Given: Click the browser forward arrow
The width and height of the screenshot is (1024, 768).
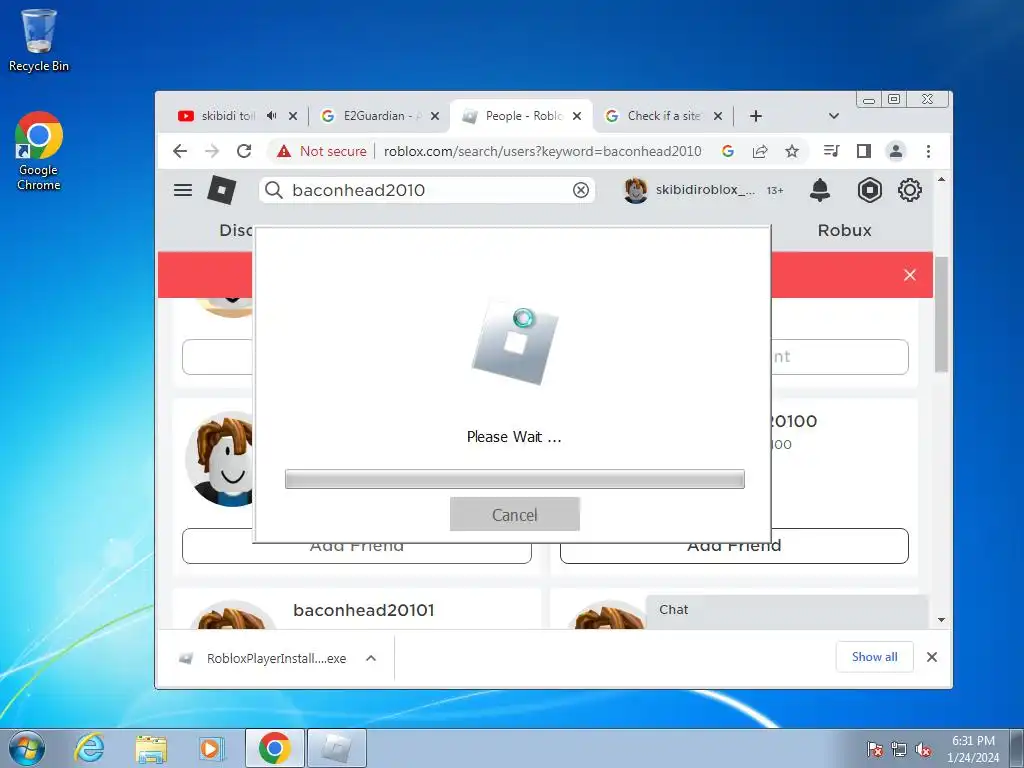Looking at the screenshot, I should (x=212, y=152).
